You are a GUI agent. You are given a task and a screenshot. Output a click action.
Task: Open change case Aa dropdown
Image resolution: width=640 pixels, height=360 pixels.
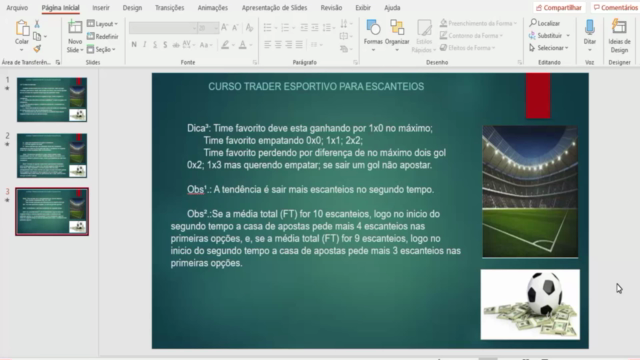[206, 45]
